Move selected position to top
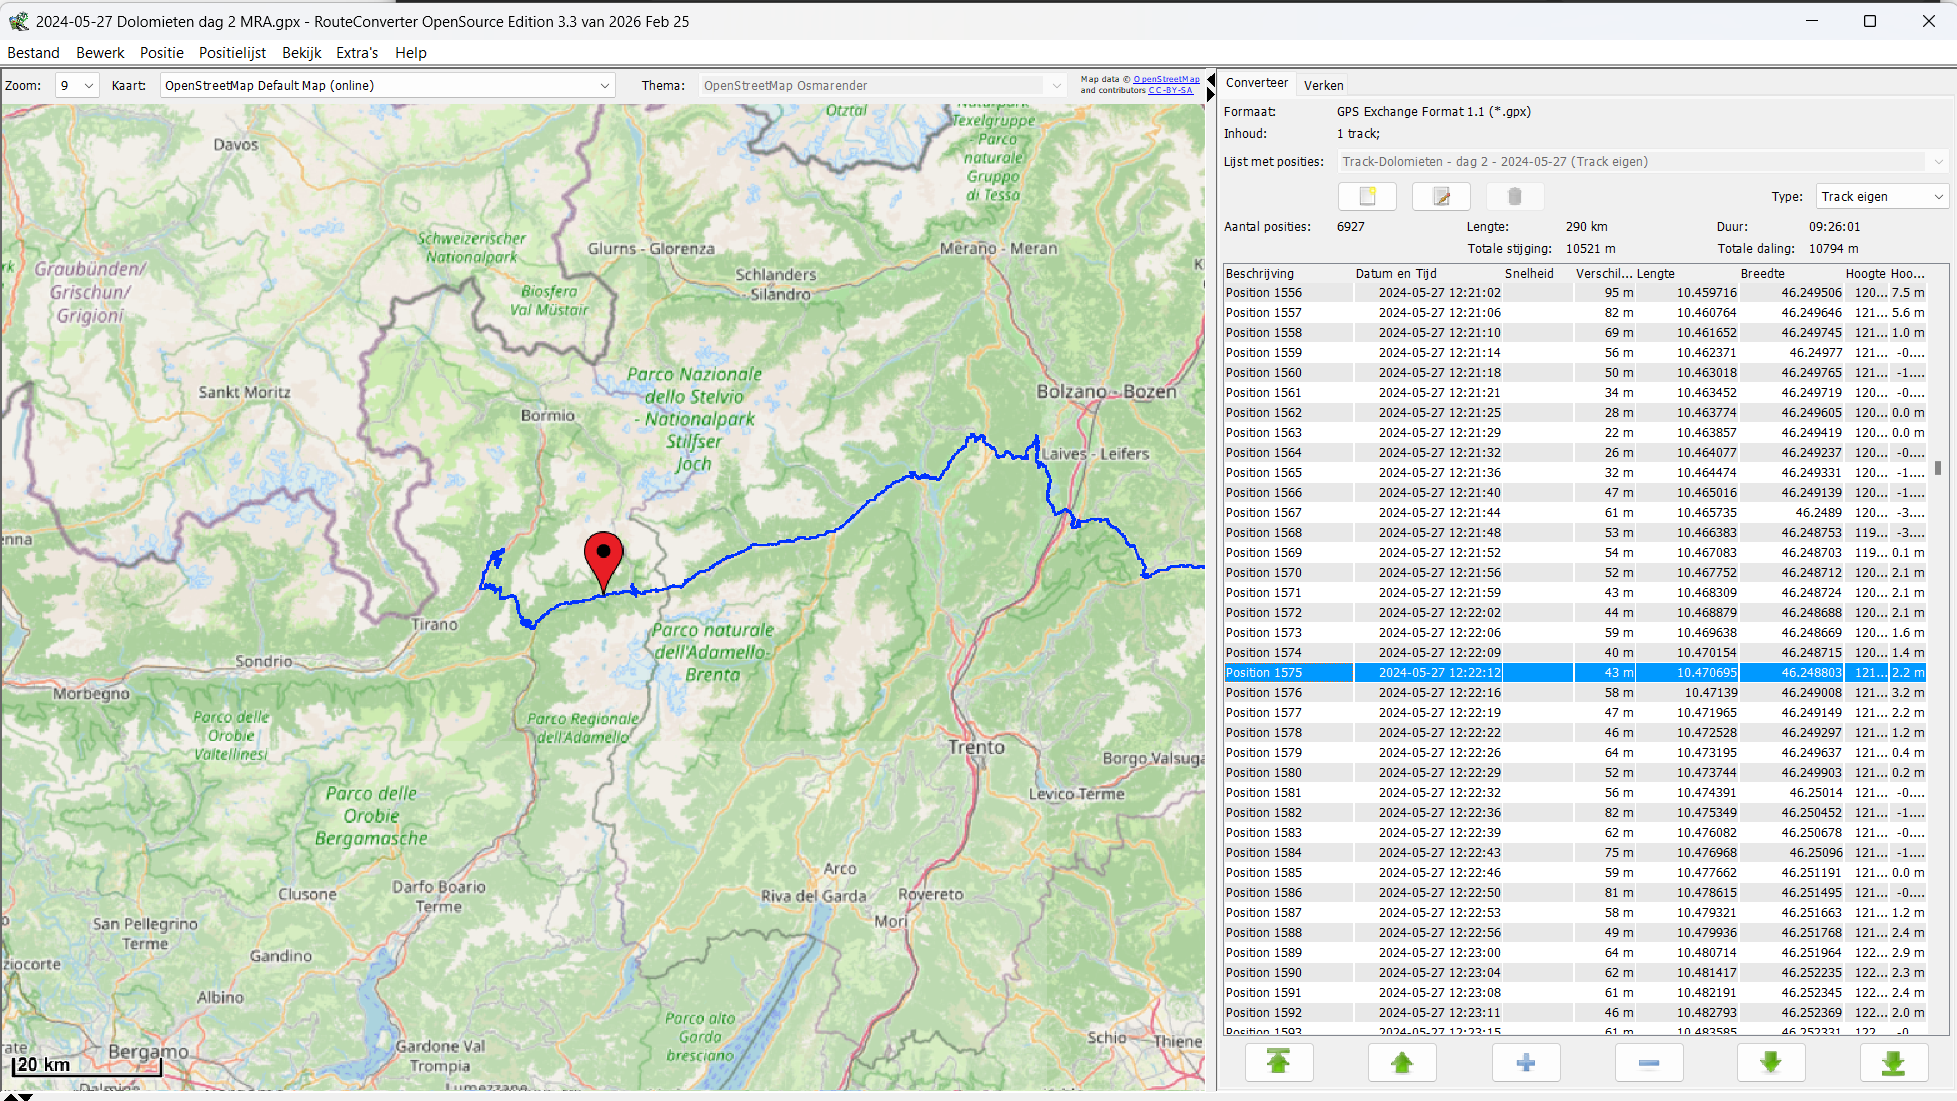This screenshot has width=1957, height=1101. pyautogui.click(x=1278, y=1062)
